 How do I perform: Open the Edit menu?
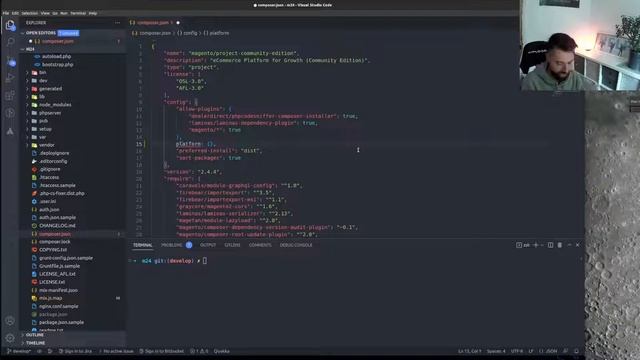pyautogui.click(x=15, y=13)
